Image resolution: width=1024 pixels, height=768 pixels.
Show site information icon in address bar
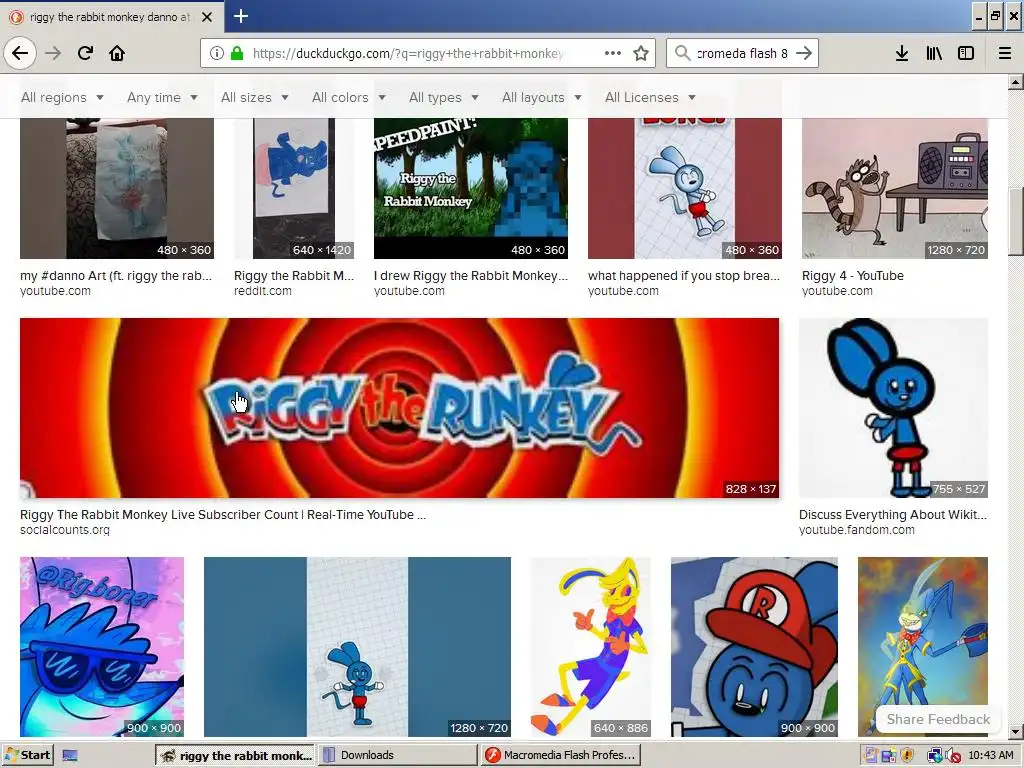coord(216,53)
